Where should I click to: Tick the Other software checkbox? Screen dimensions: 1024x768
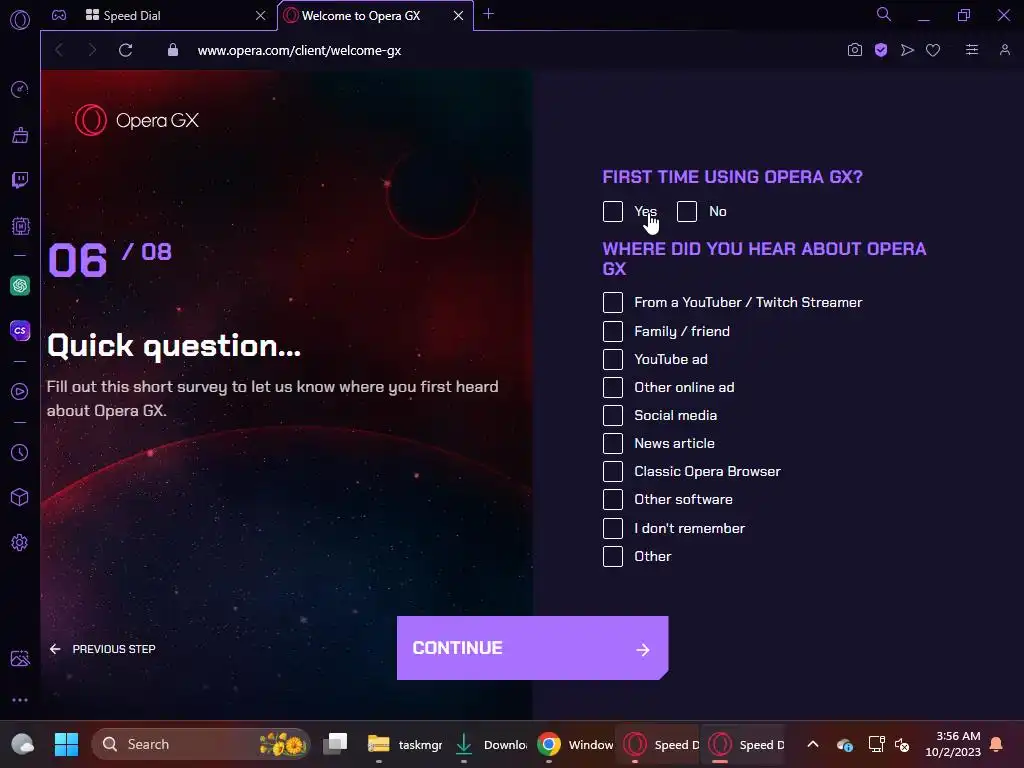coord(613,500)
